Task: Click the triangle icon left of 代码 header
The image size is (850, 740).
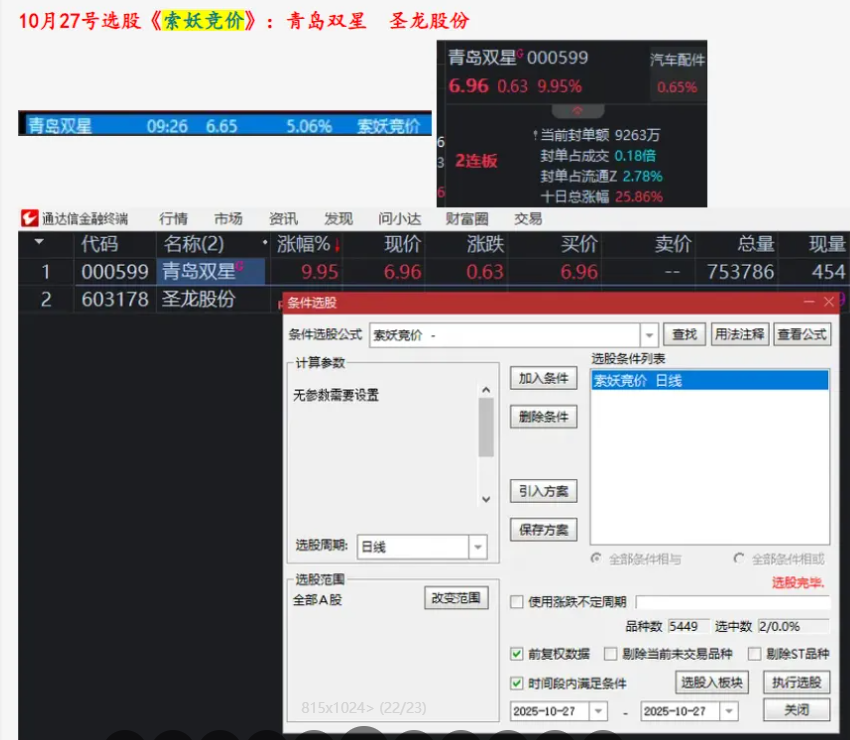Action: click(x=39, y=243)
